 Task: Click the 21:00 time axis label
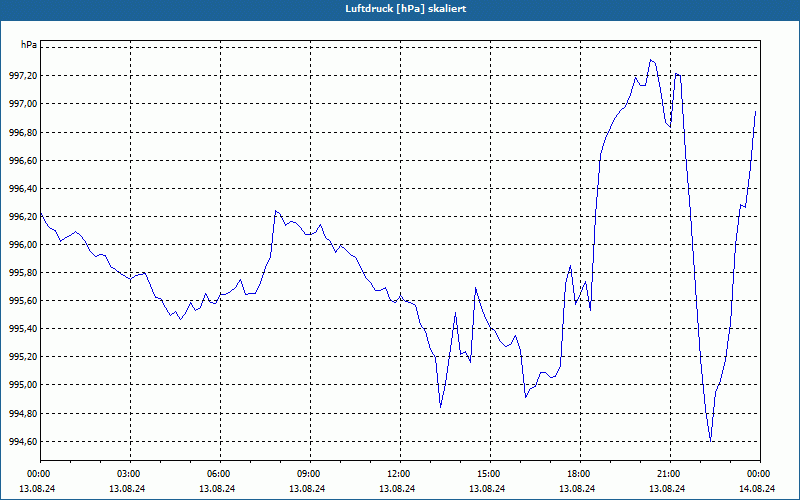[x=670, y=474]
